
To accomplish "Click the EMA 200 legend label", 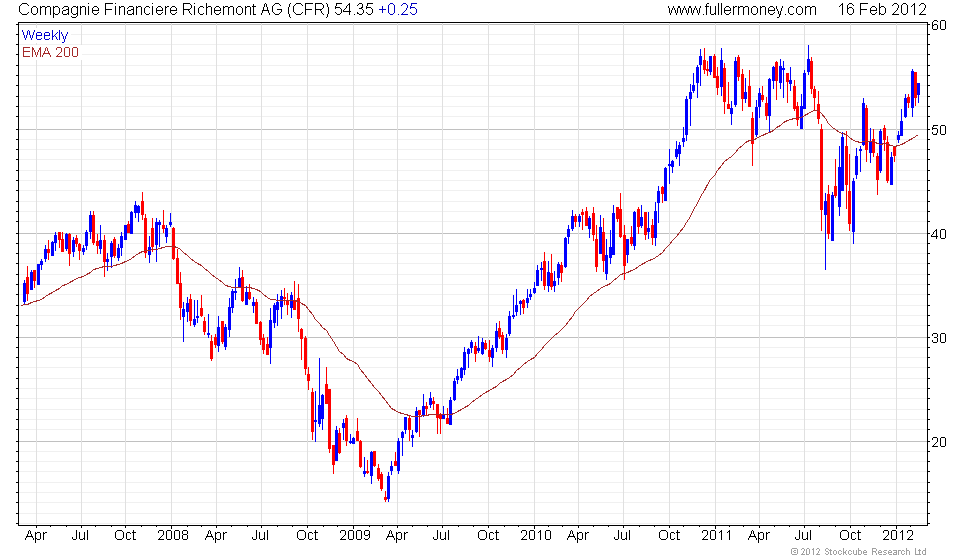I will click(51, 52).
